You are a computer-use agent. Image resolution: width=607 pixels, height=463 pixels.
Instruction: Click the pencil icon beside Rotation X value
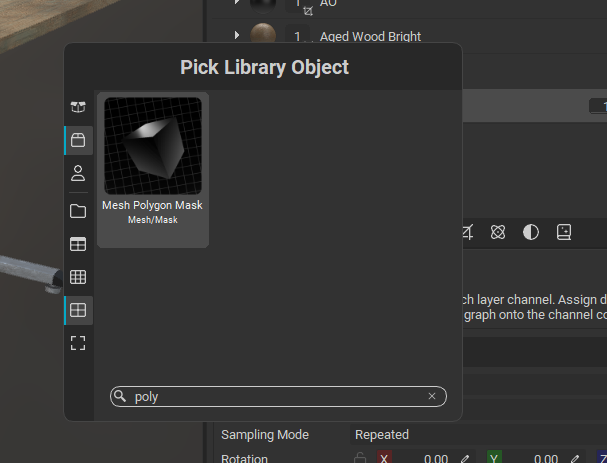click(x=464, y=458)
